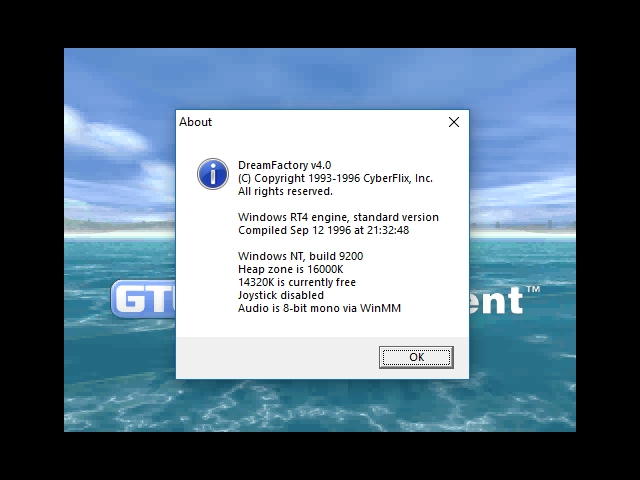Click 'Windows RT4 engine, standard version' line

tap(338, 217)
